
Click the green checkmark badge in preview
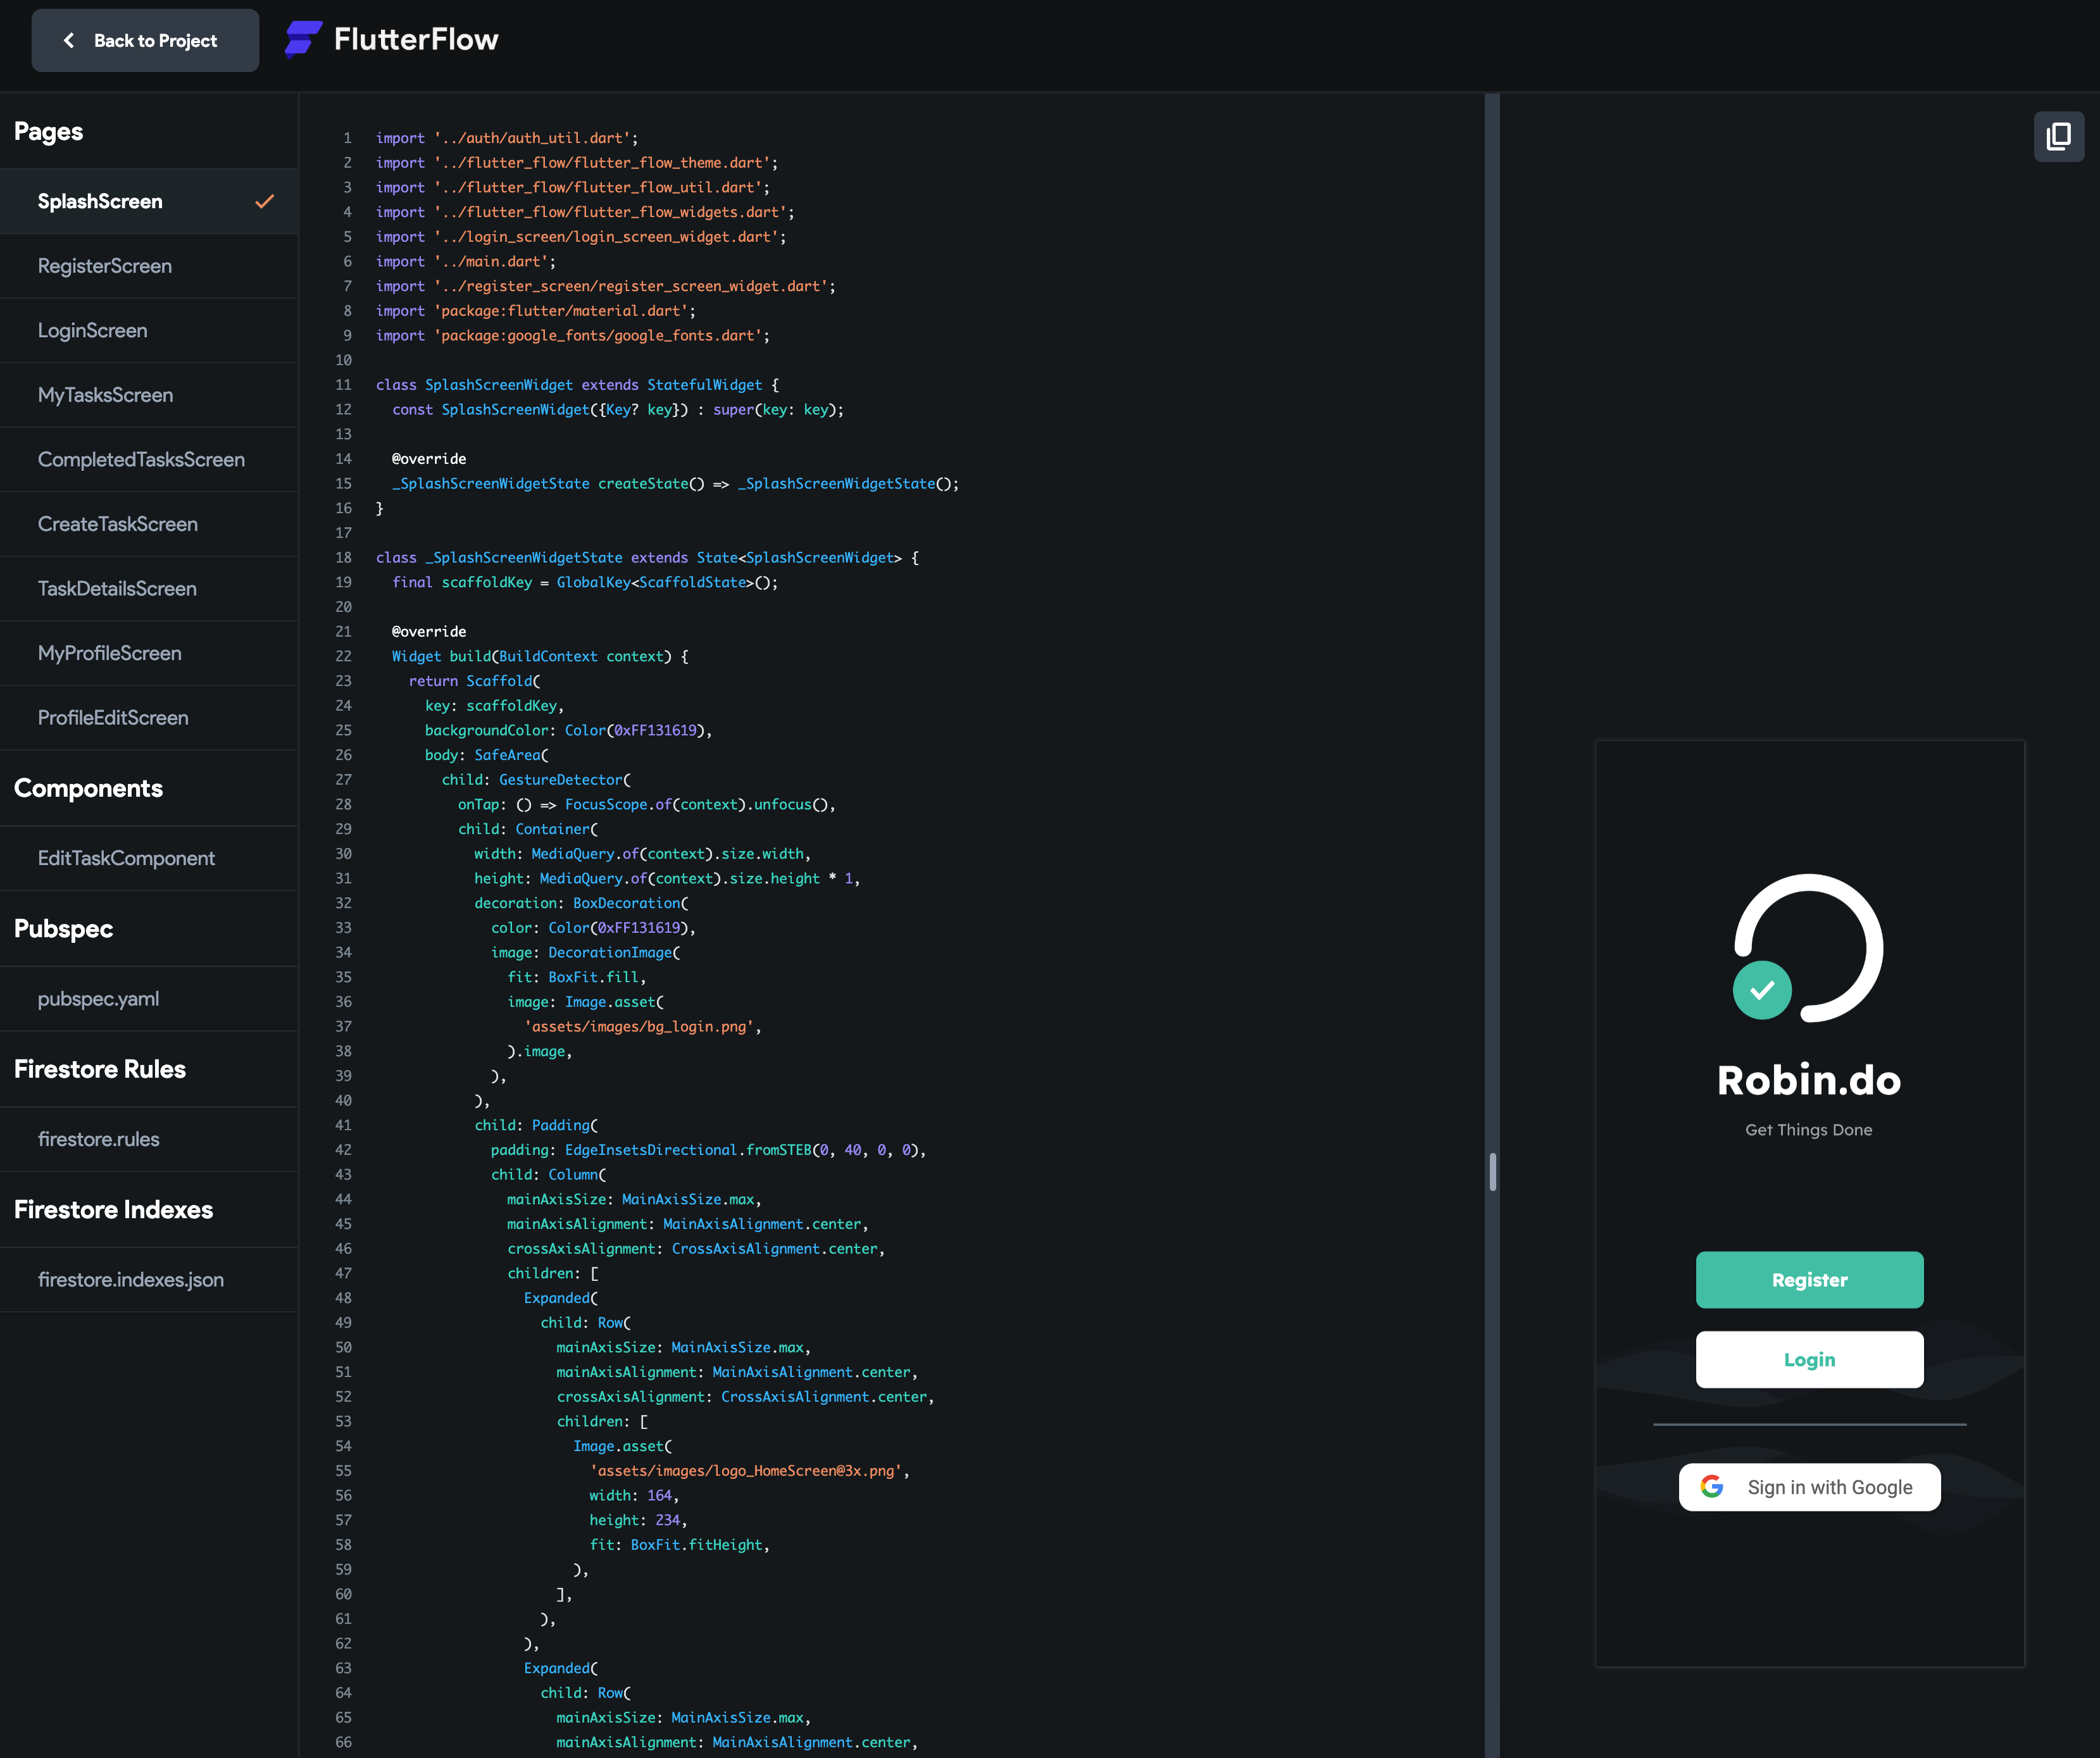pos(1762,990)
